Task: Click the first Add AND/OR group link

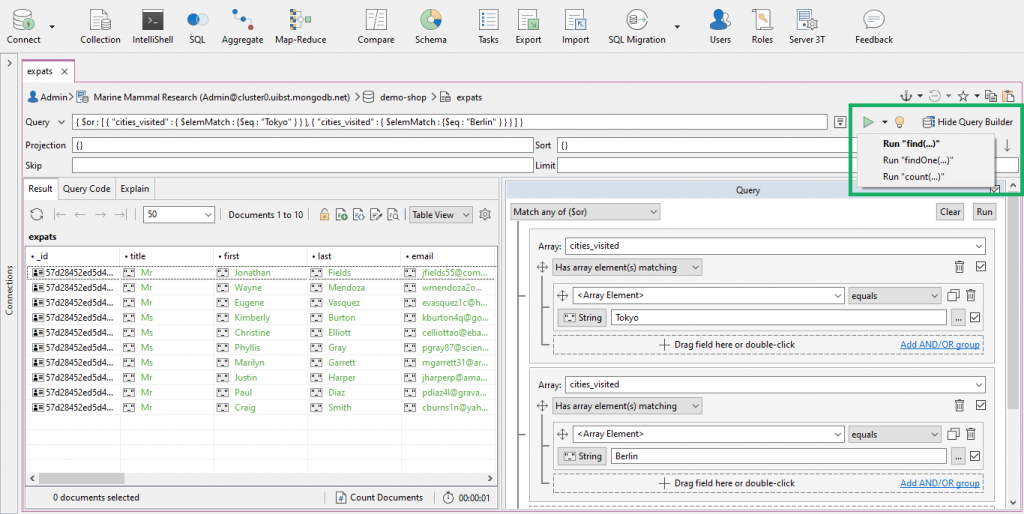Action: click(x=940, y=344)
